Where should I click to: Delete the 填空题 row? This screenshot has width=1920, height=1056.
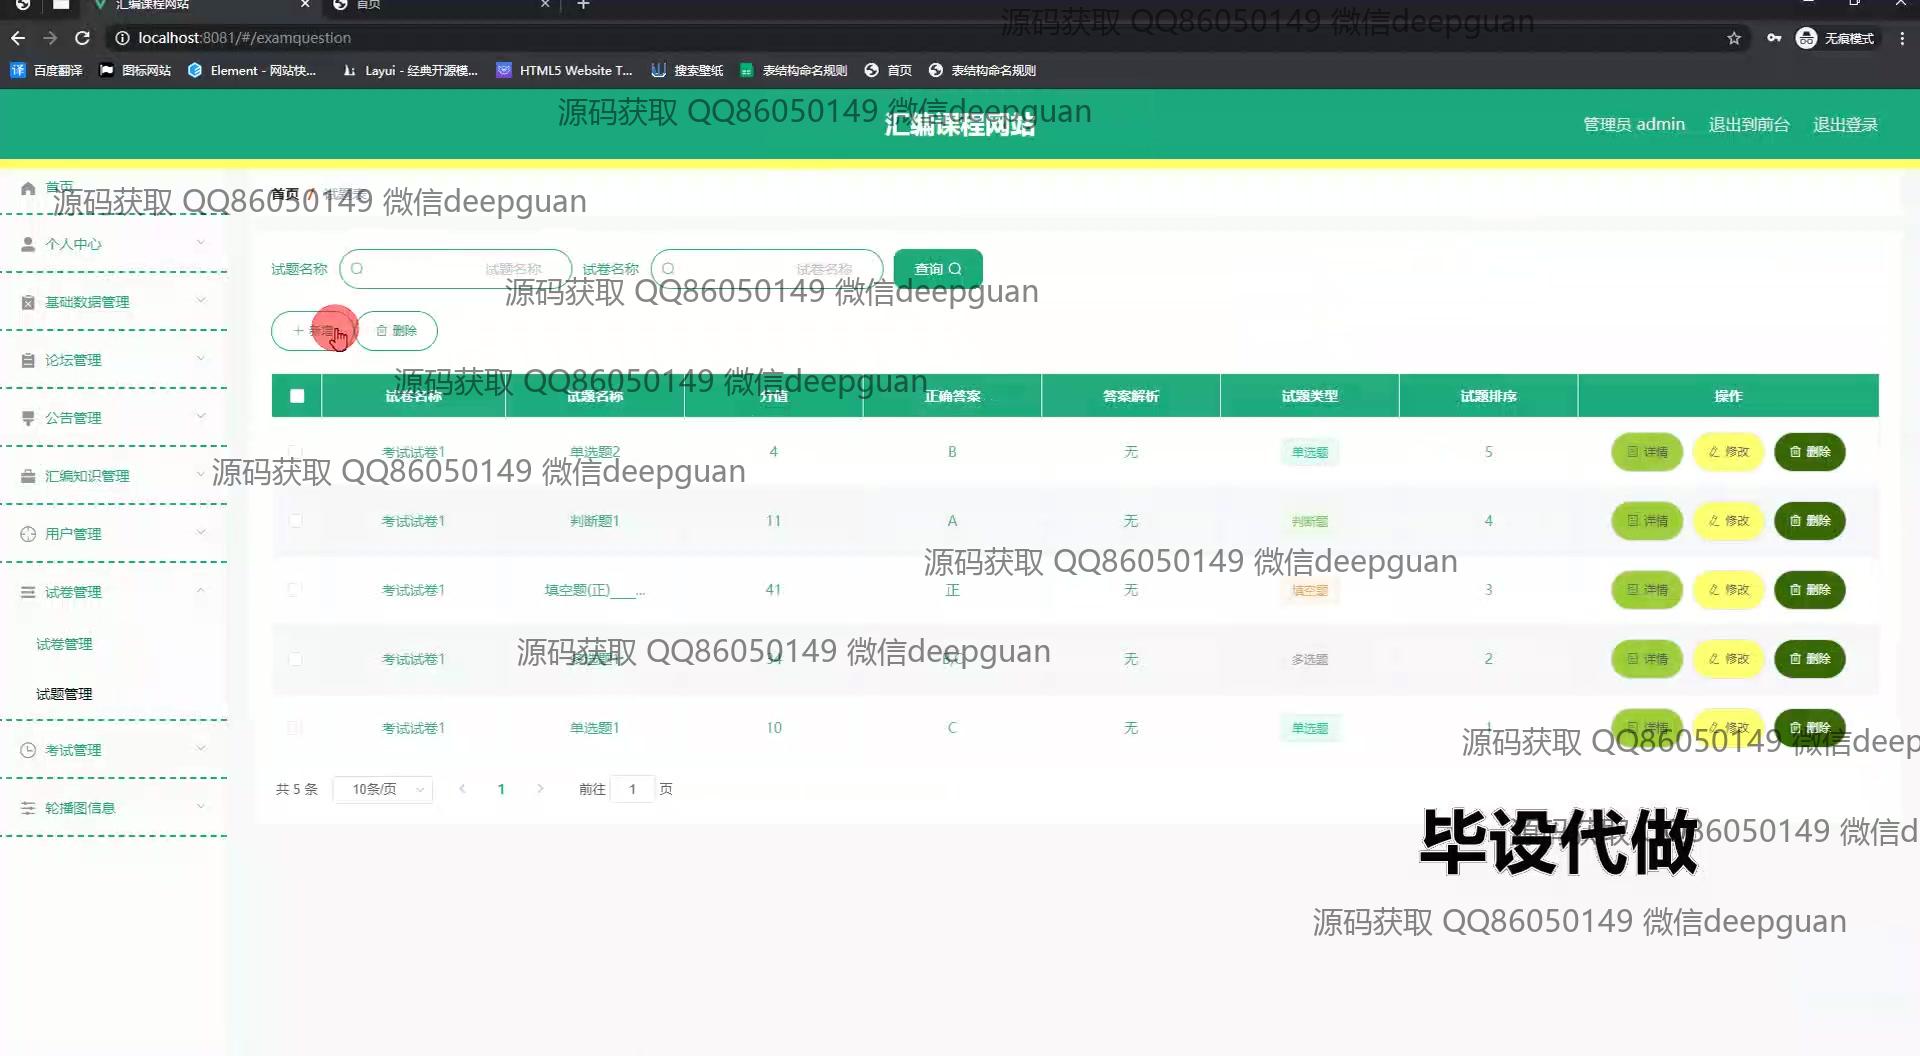1810,590
